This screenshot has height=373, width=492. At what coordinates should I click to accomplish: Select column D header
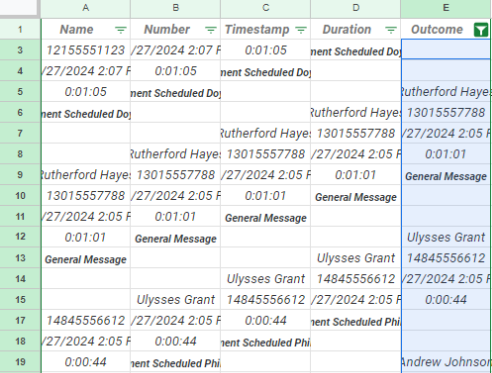click(x=356, y=8)
